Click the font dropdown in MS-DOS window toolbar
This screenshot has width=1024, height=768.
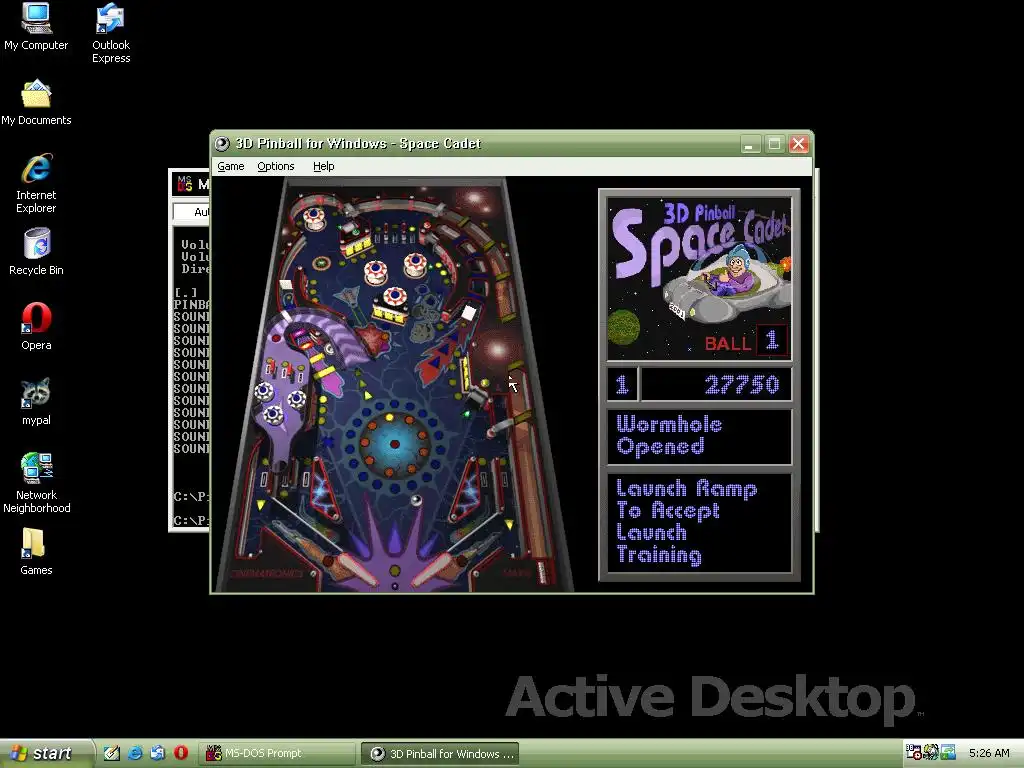tap(192, 212)
